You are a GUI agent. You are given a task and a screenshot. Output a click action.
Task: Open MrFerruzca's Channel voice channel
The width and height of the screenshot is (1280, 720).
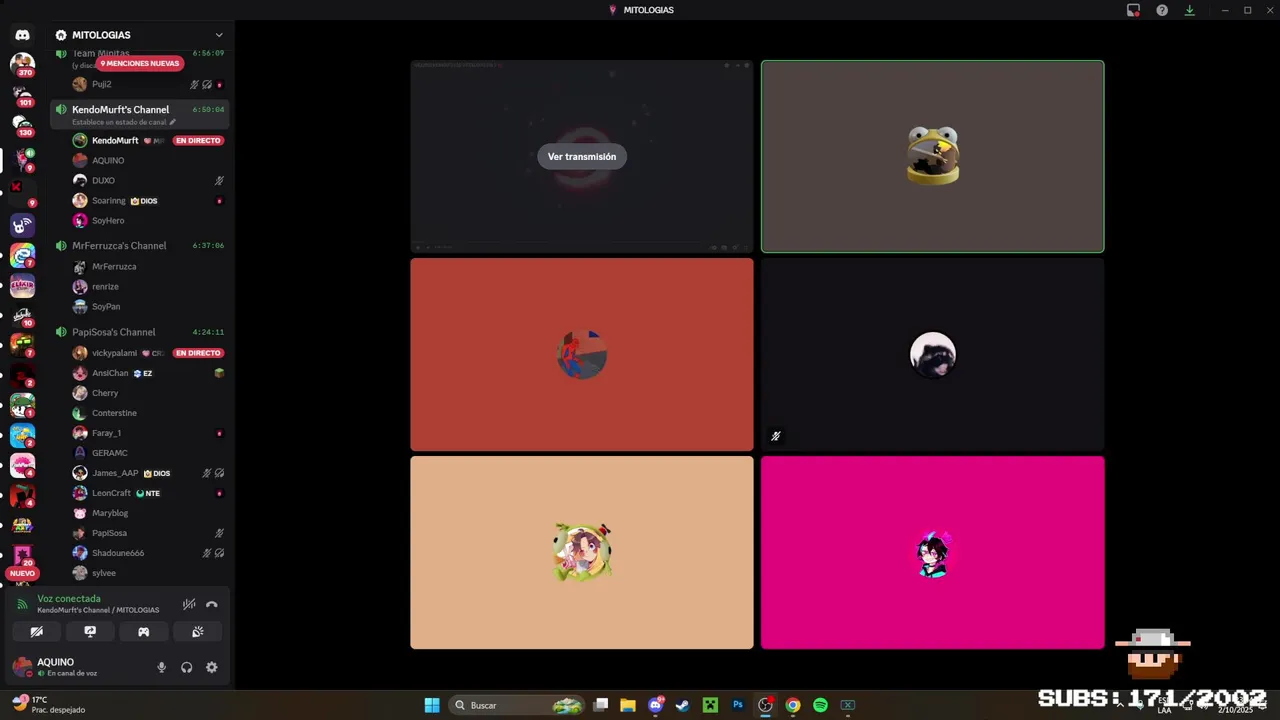139,245
